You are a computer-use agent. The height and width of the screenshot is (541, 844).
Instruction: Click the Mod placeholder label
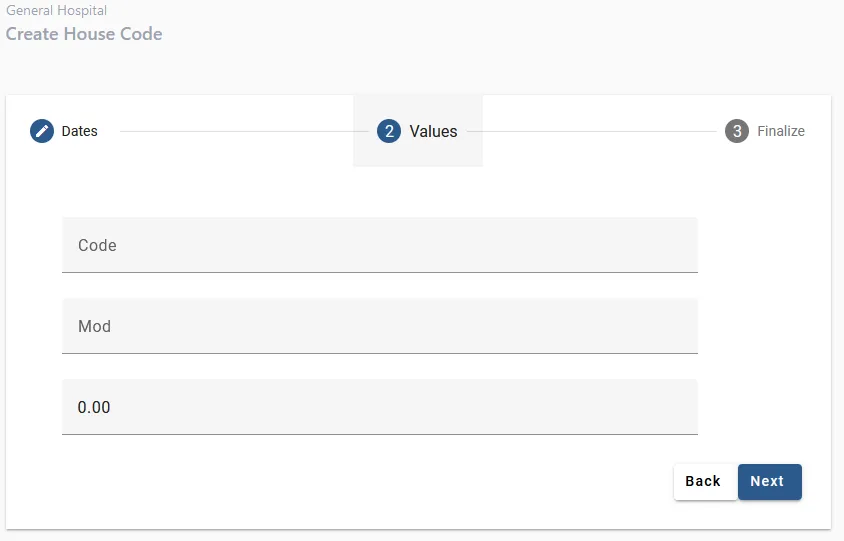click(94, 326)
